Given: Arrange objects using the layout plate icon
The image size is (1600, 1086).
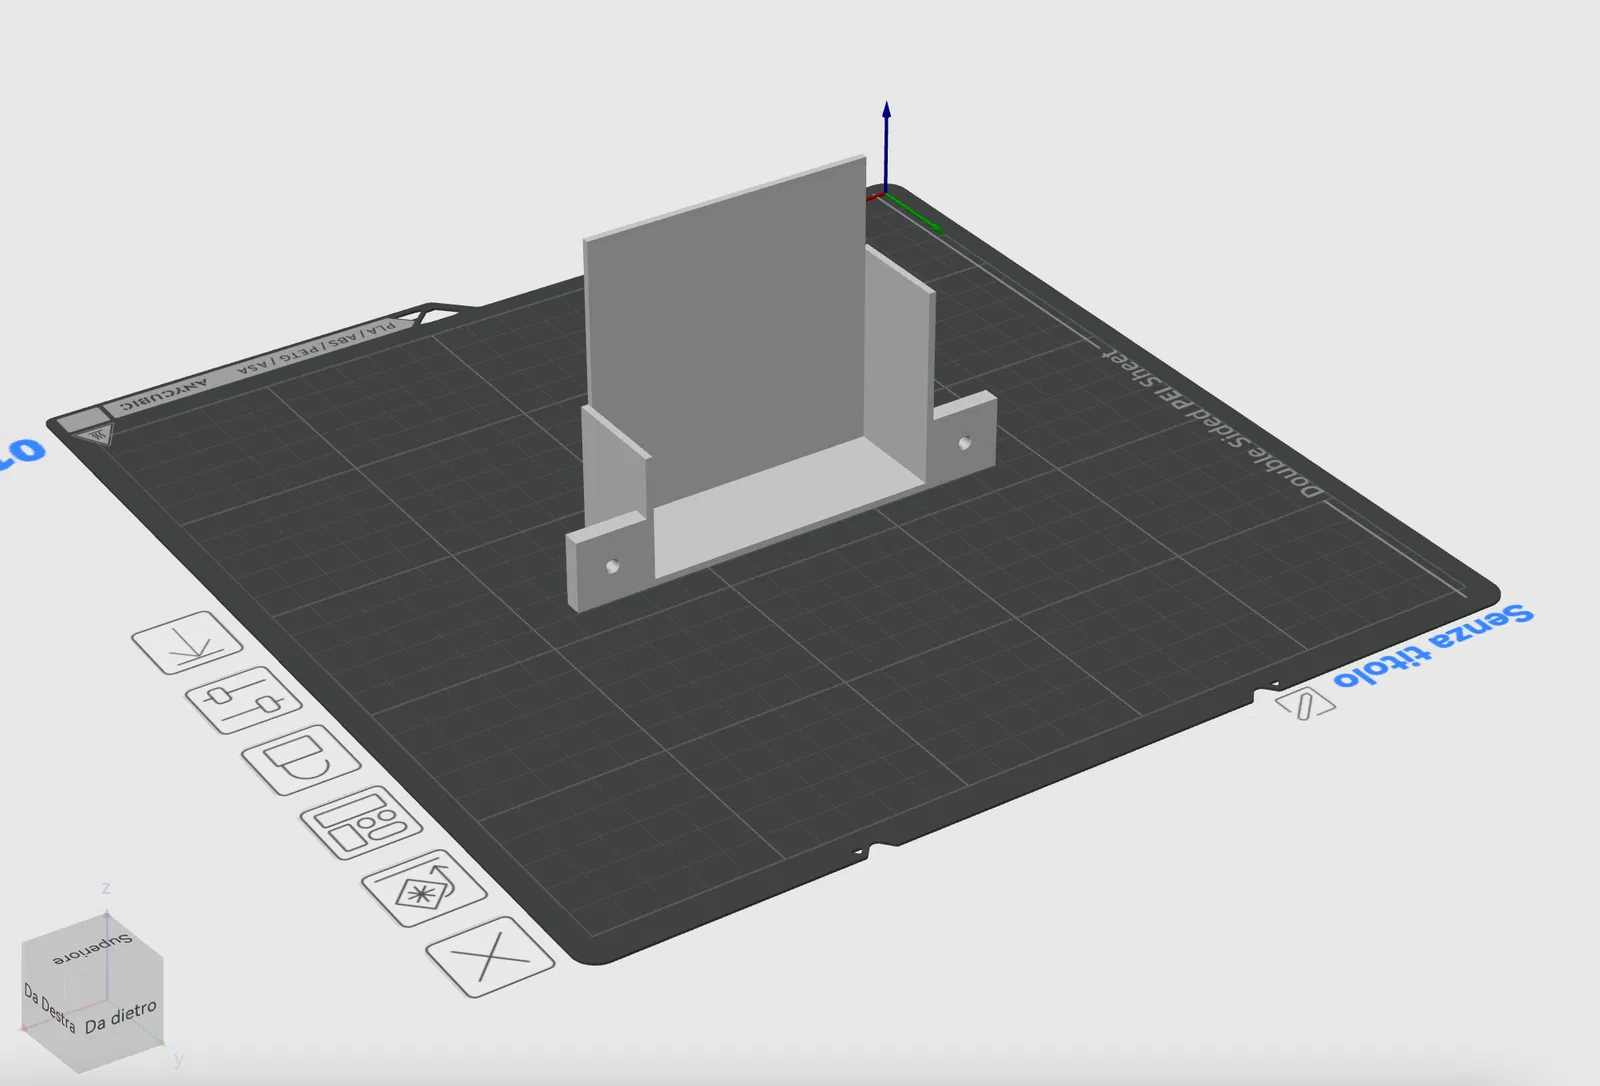Looking at the screenshot, I should click(x=361, y=823).
